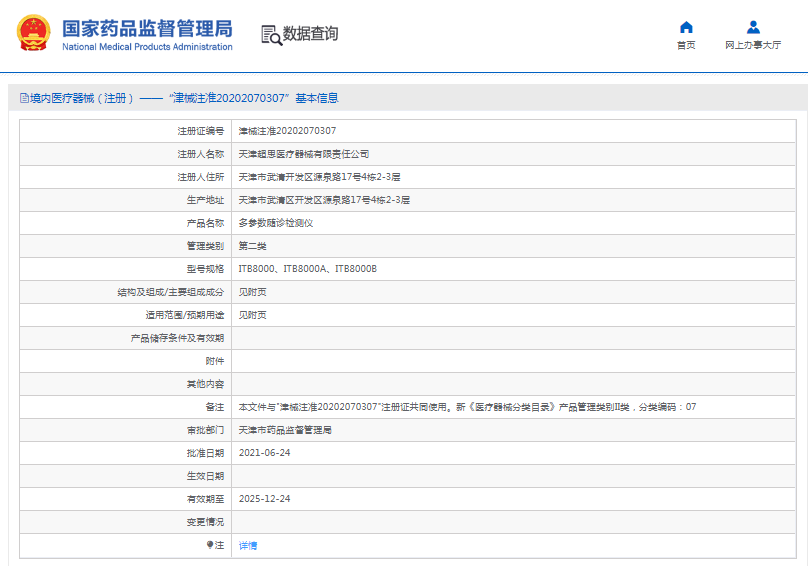
Task: Click the 变更情况 label
Action: point(206,522)
